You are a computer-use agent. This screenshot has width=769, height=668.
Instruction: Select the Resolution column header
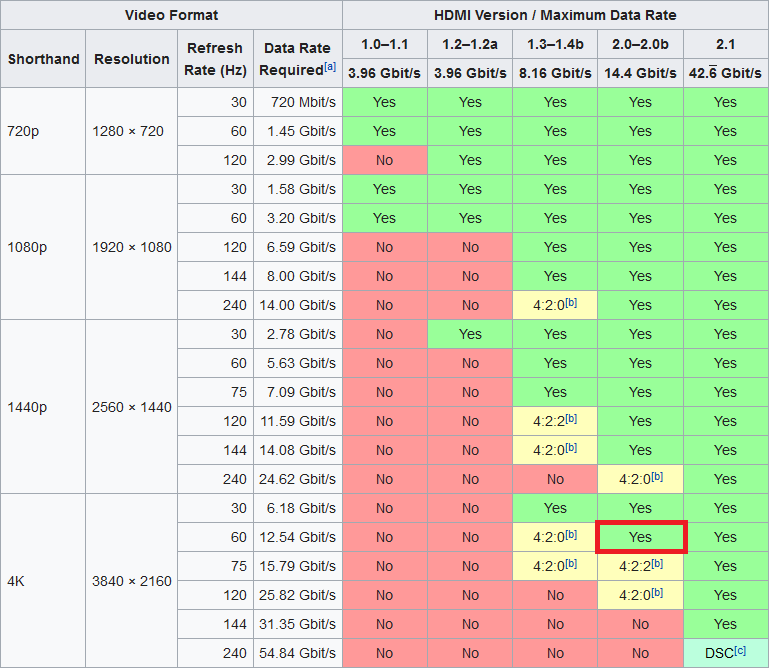pos(131,59)
